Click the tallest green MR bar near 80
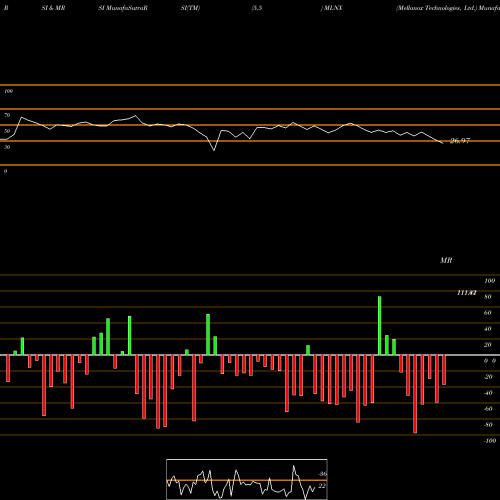This screenshot has height=500, width=500. tap(380, 326)
